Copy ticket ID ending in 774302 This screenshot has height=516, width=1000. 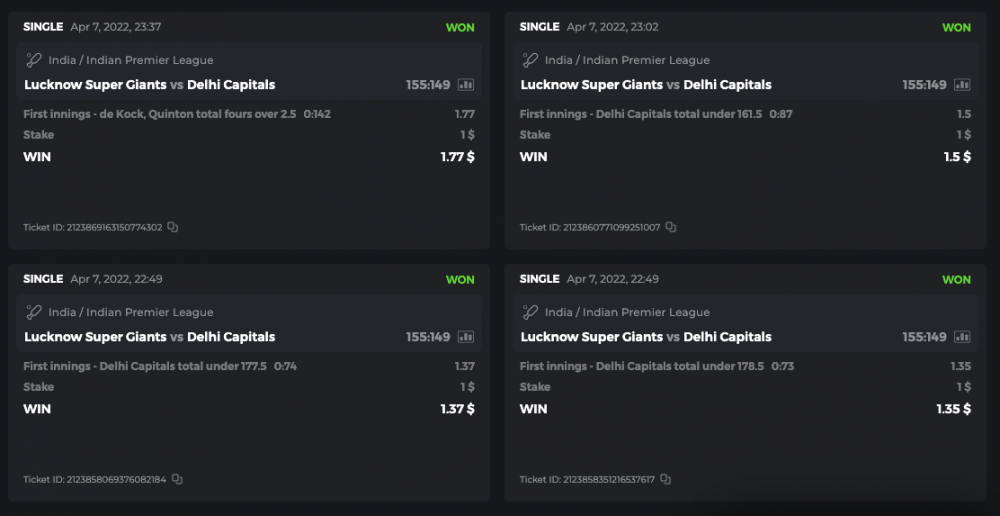(x=173, y=227)
